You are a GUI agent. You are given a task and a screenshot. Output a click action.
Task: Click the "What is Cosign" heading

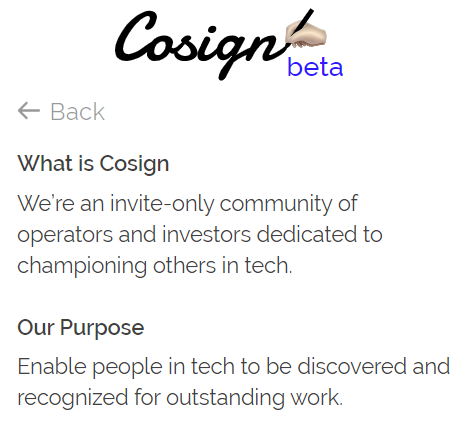[93, 164]
